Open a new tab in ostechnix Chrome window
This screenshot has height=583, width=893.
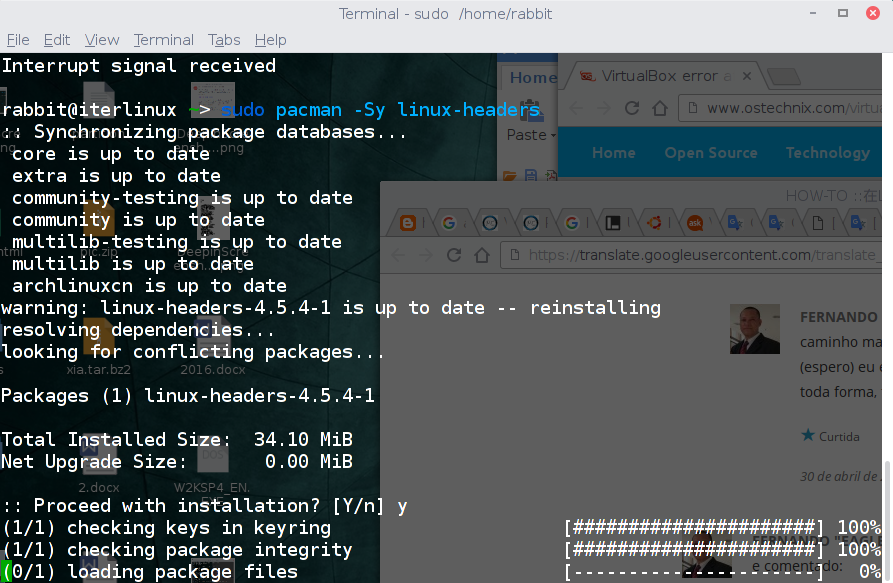[x=784, y=76]
